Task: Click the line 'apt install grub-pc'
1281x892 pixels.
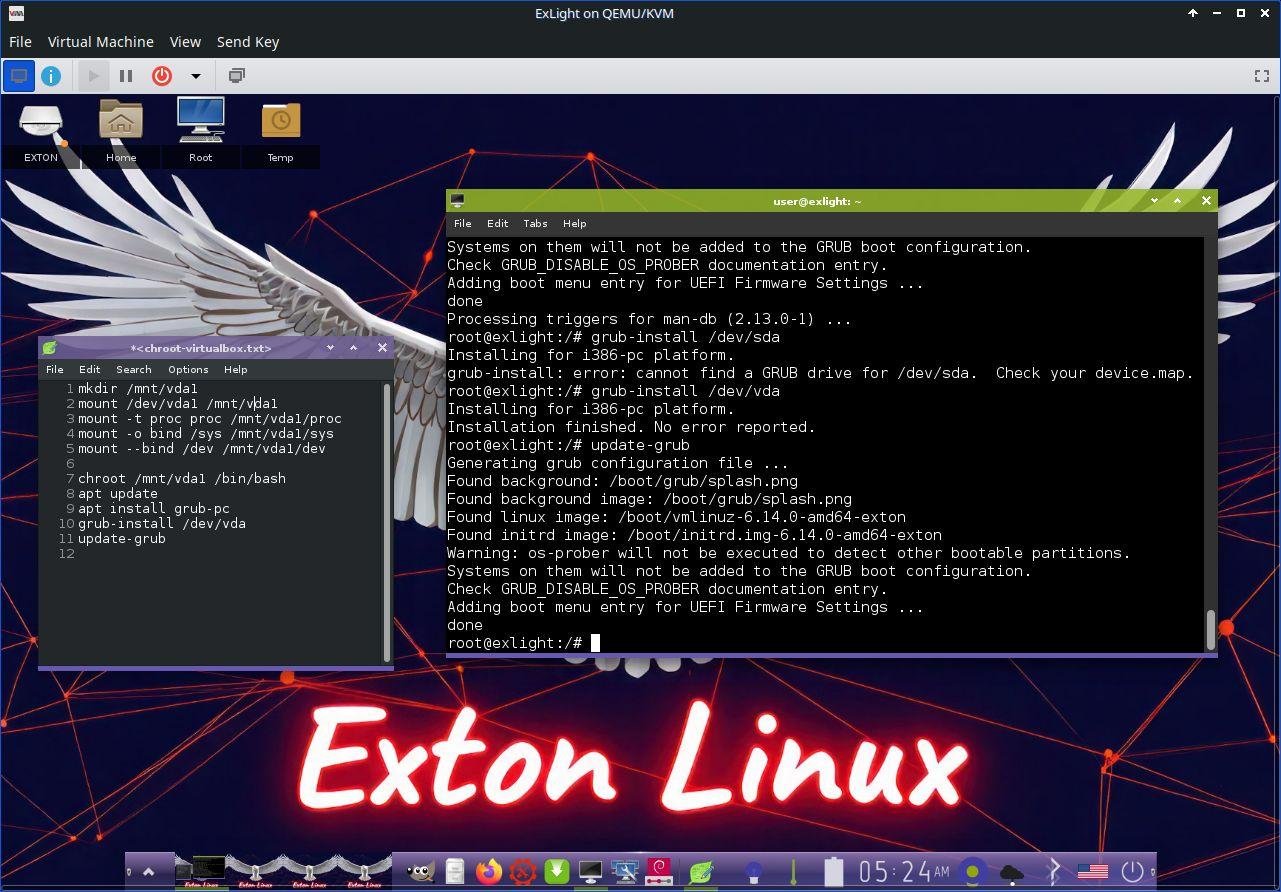Action: click(x=154, y=509)
